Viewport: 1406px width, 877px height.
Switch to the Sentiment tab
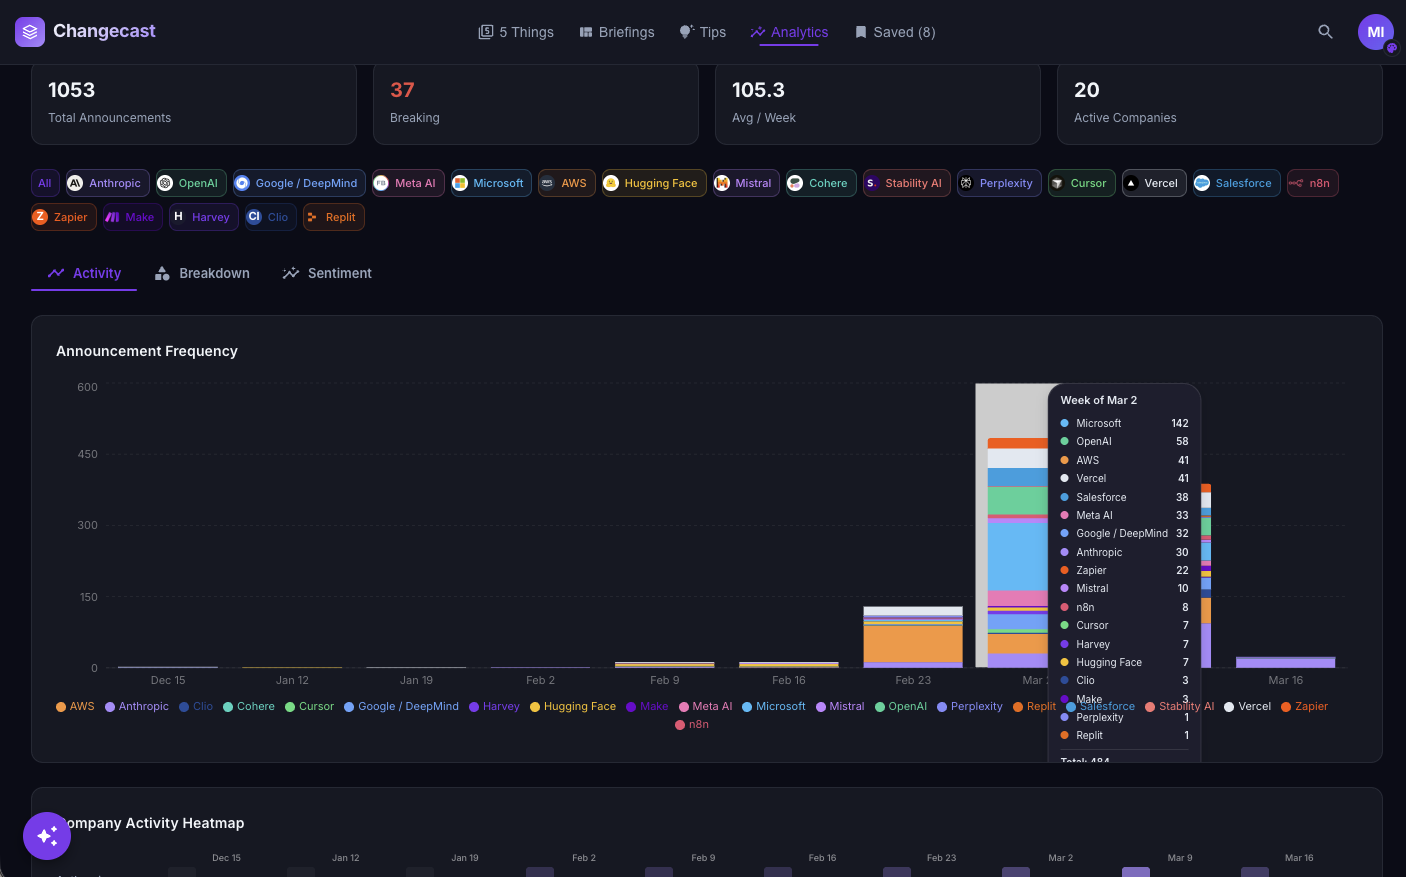coord(327,273)
